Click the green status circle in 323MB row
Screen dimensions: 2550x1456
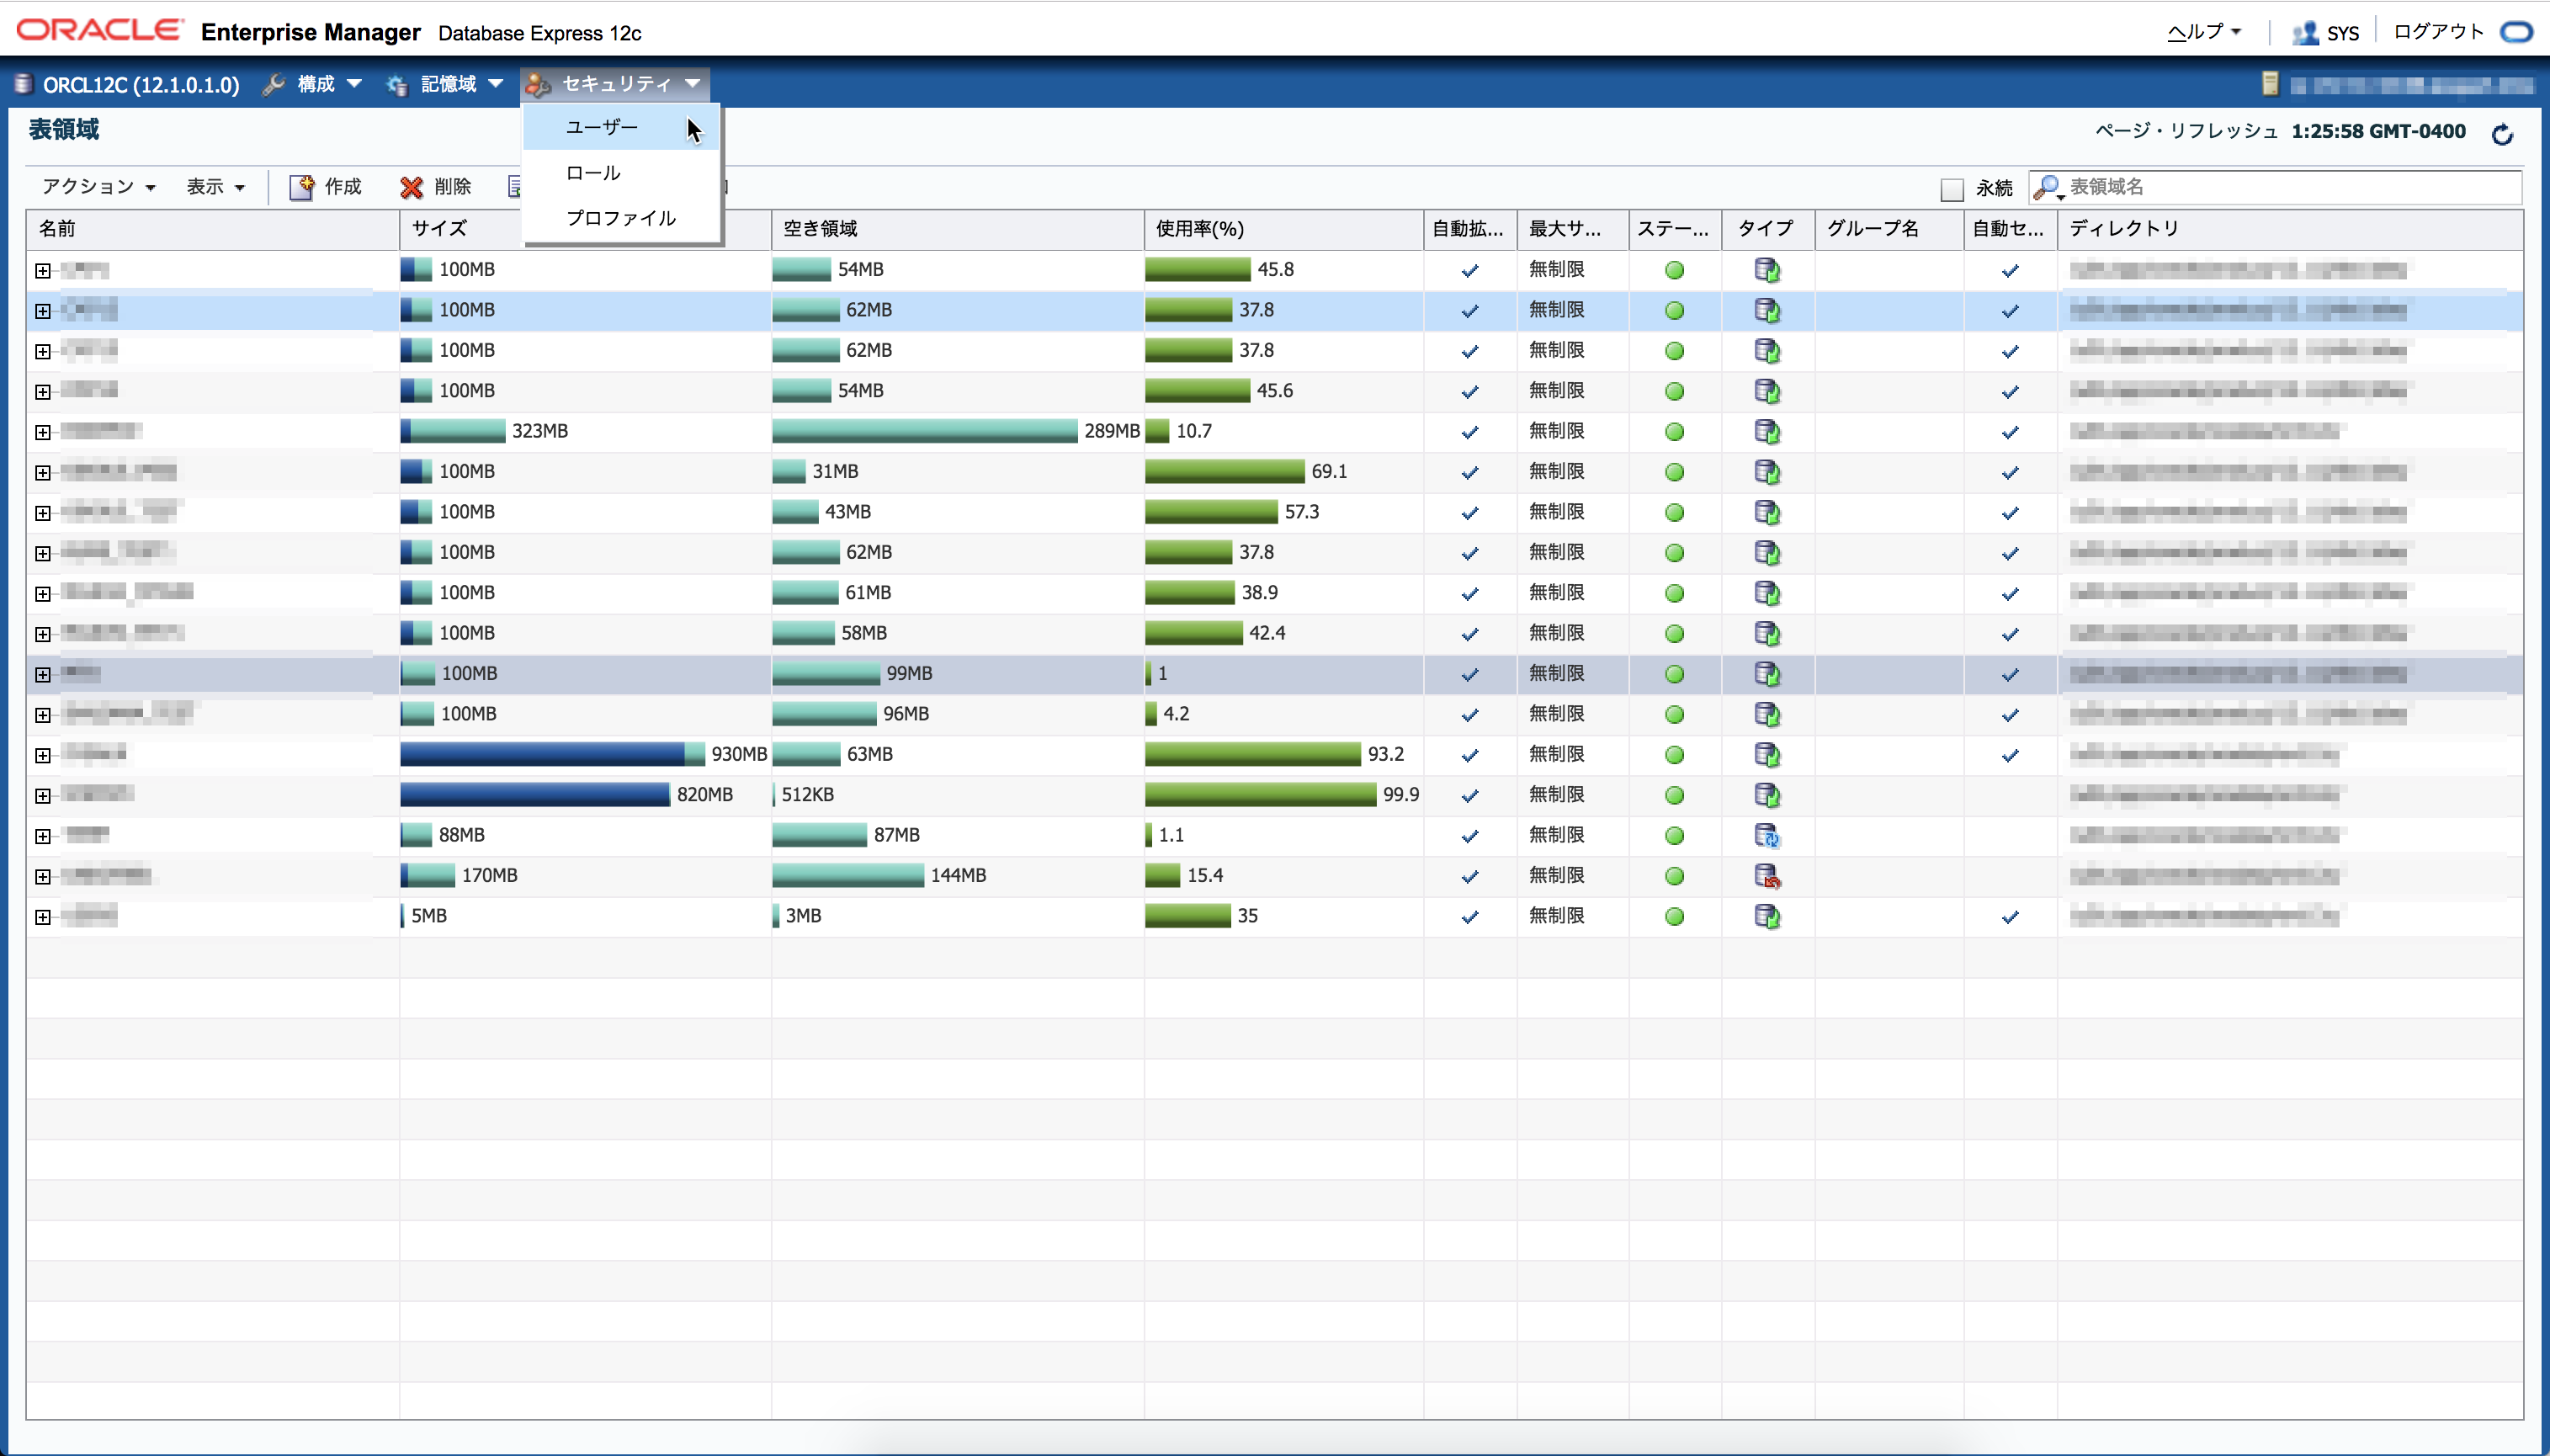(x=1674, y=432)
